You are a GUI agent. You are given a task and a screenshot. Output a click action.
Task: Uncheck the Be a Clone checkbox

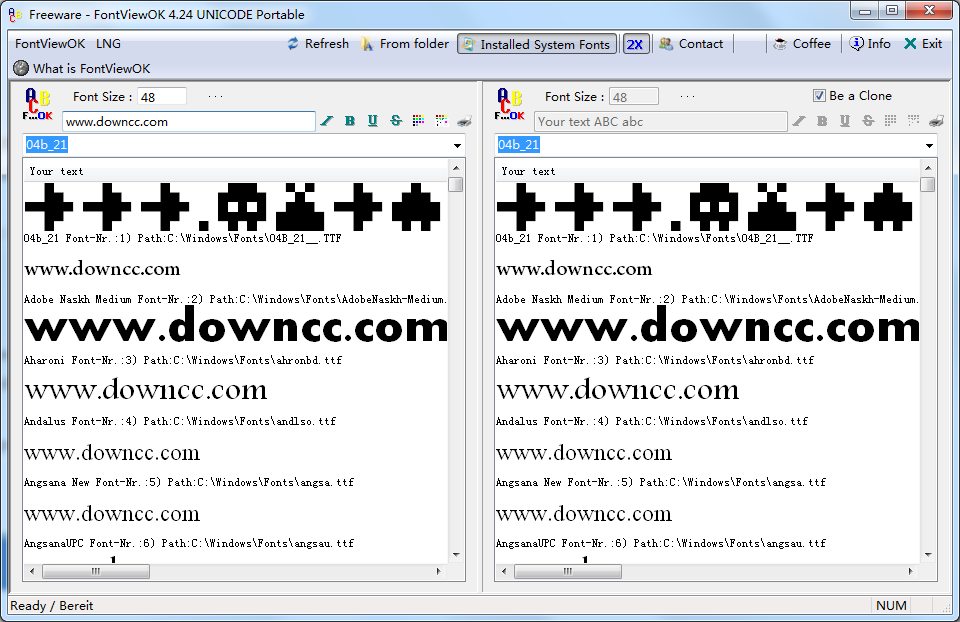pyautogui.click(x=820, y=96)
